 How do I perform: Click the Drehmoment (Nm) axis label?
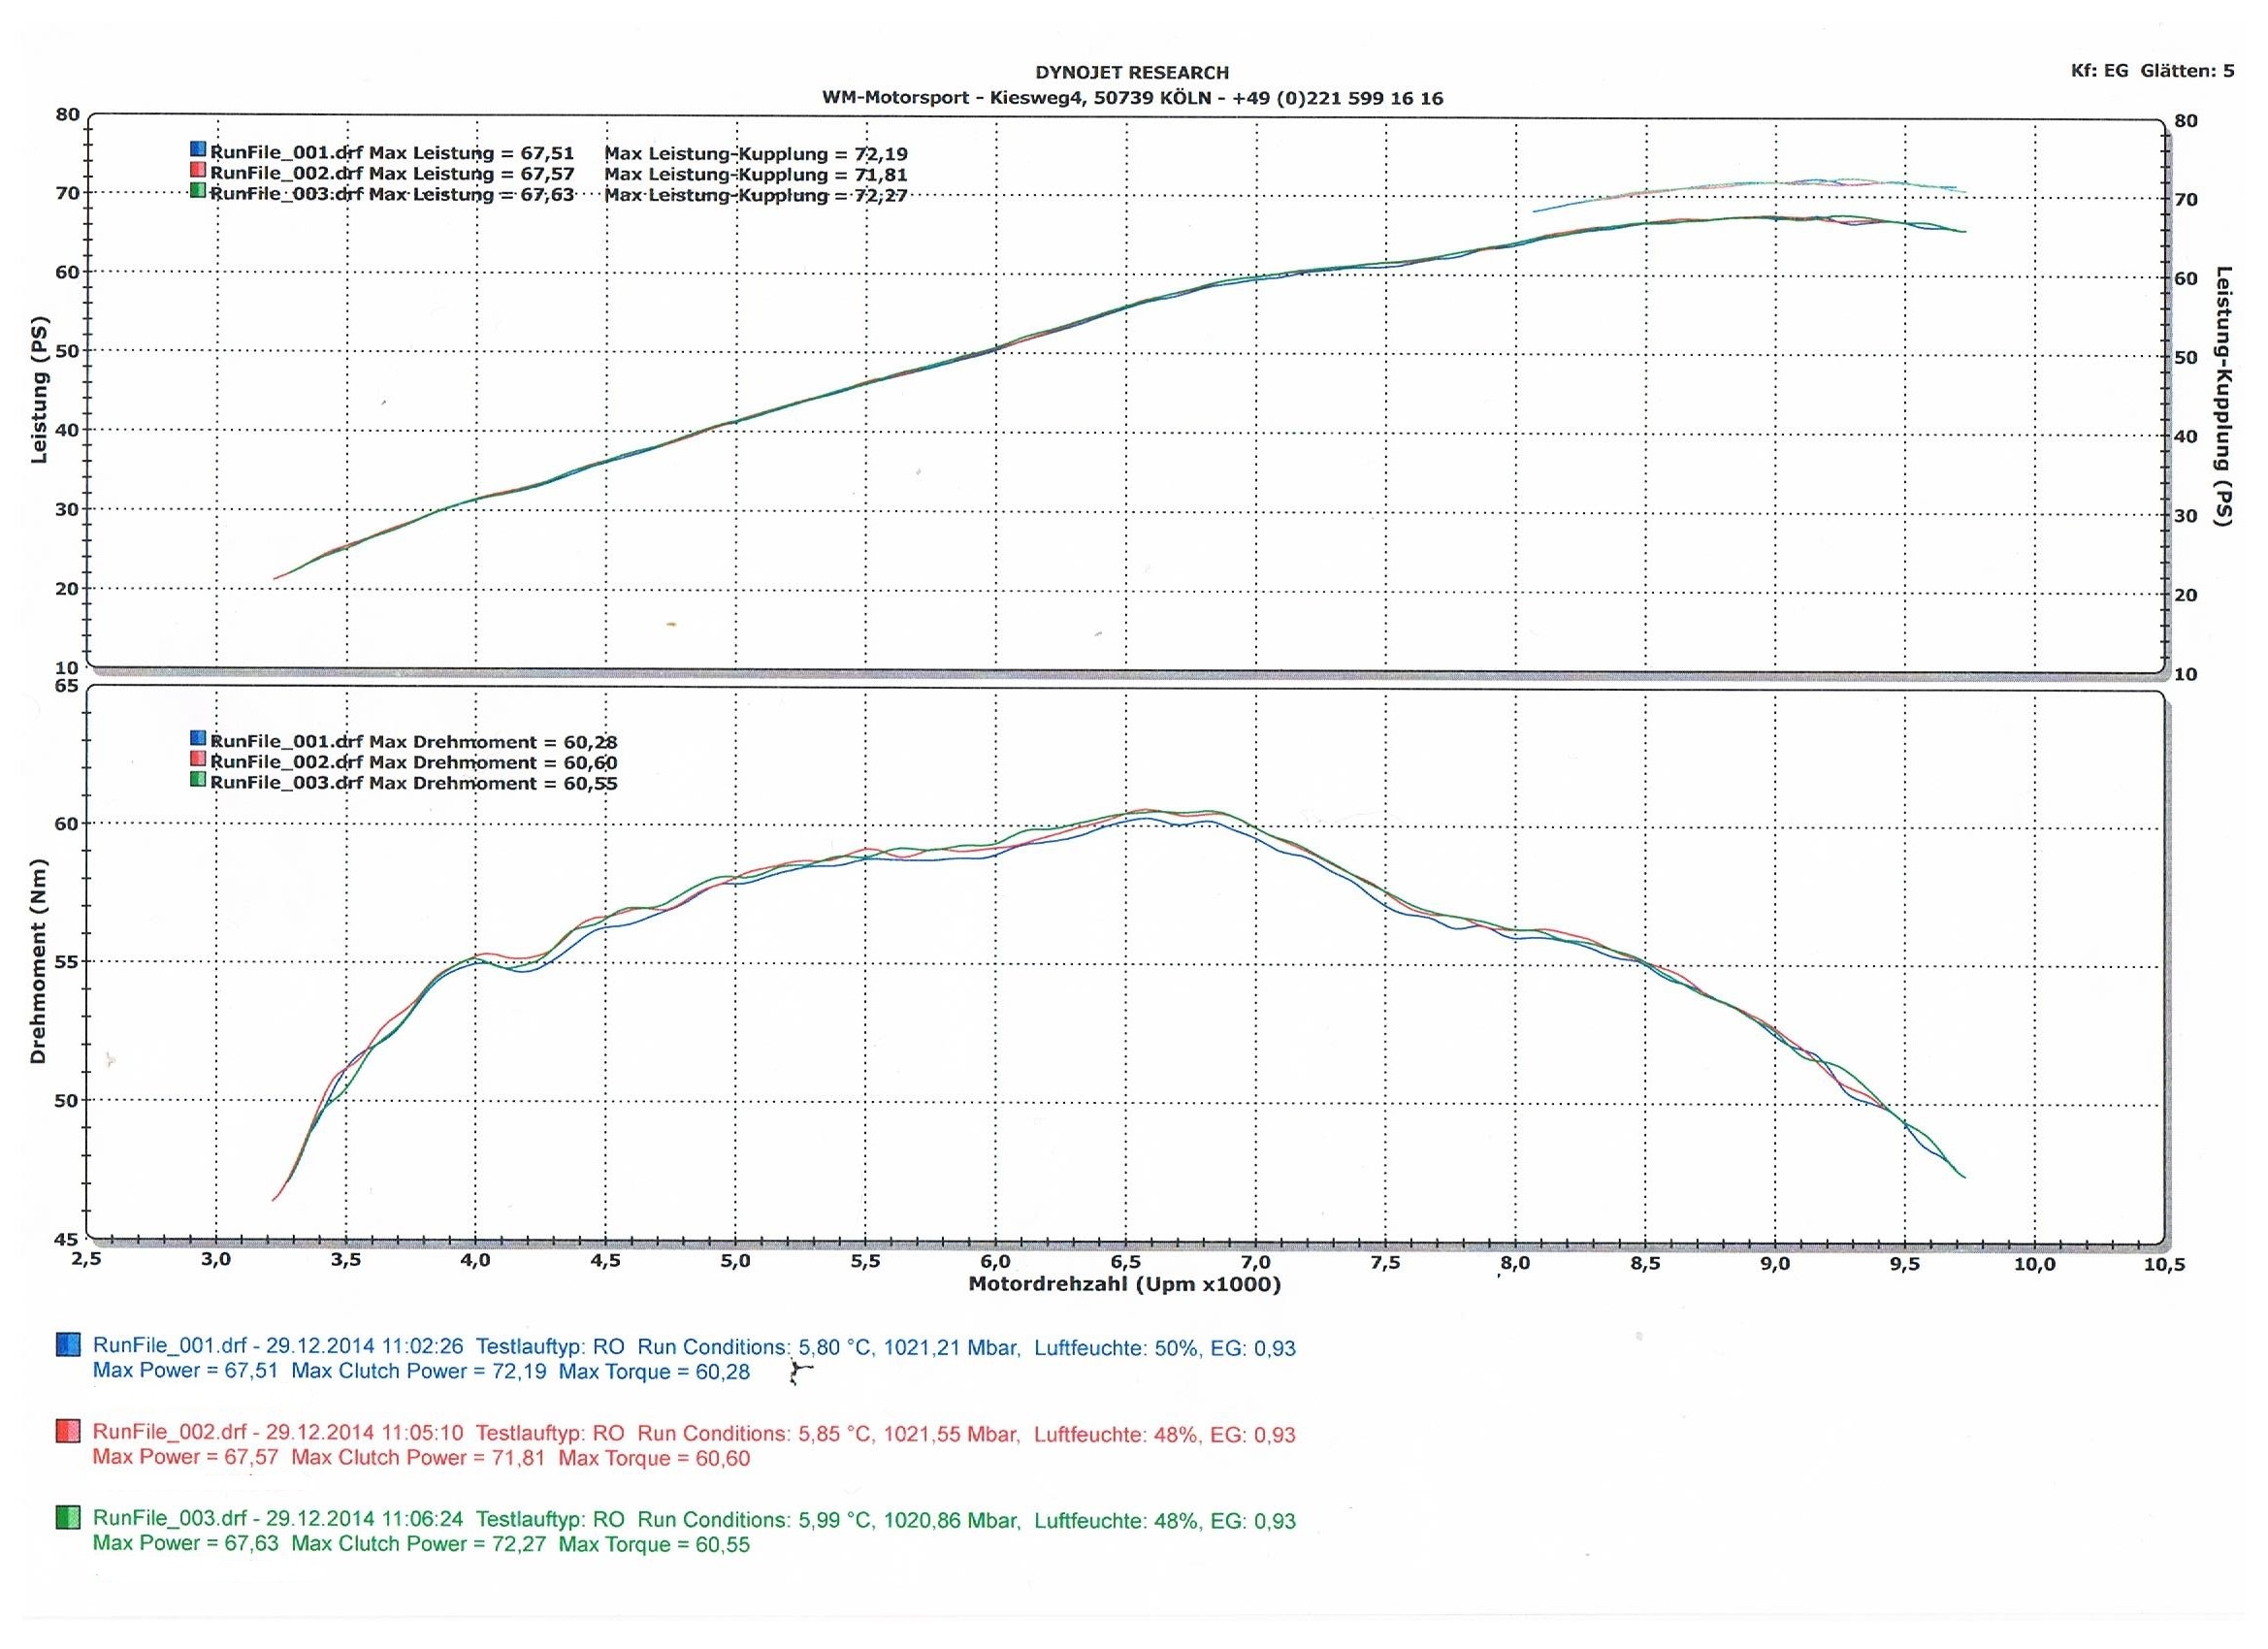pos(39,962)
